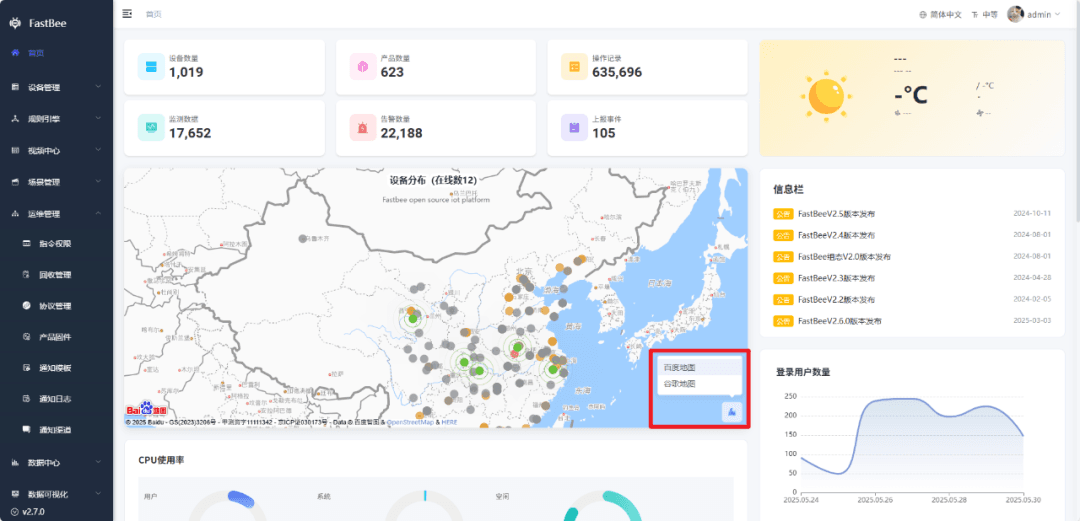Click the CPU使用率 panel heading
Viewport: 1080px width, 521px height.
pos(161,460)
